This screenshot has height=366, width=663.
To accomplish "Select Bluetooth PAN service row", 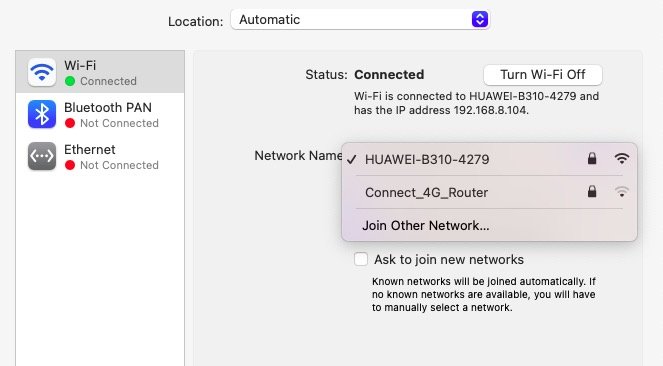I will [x=100, y=114].
